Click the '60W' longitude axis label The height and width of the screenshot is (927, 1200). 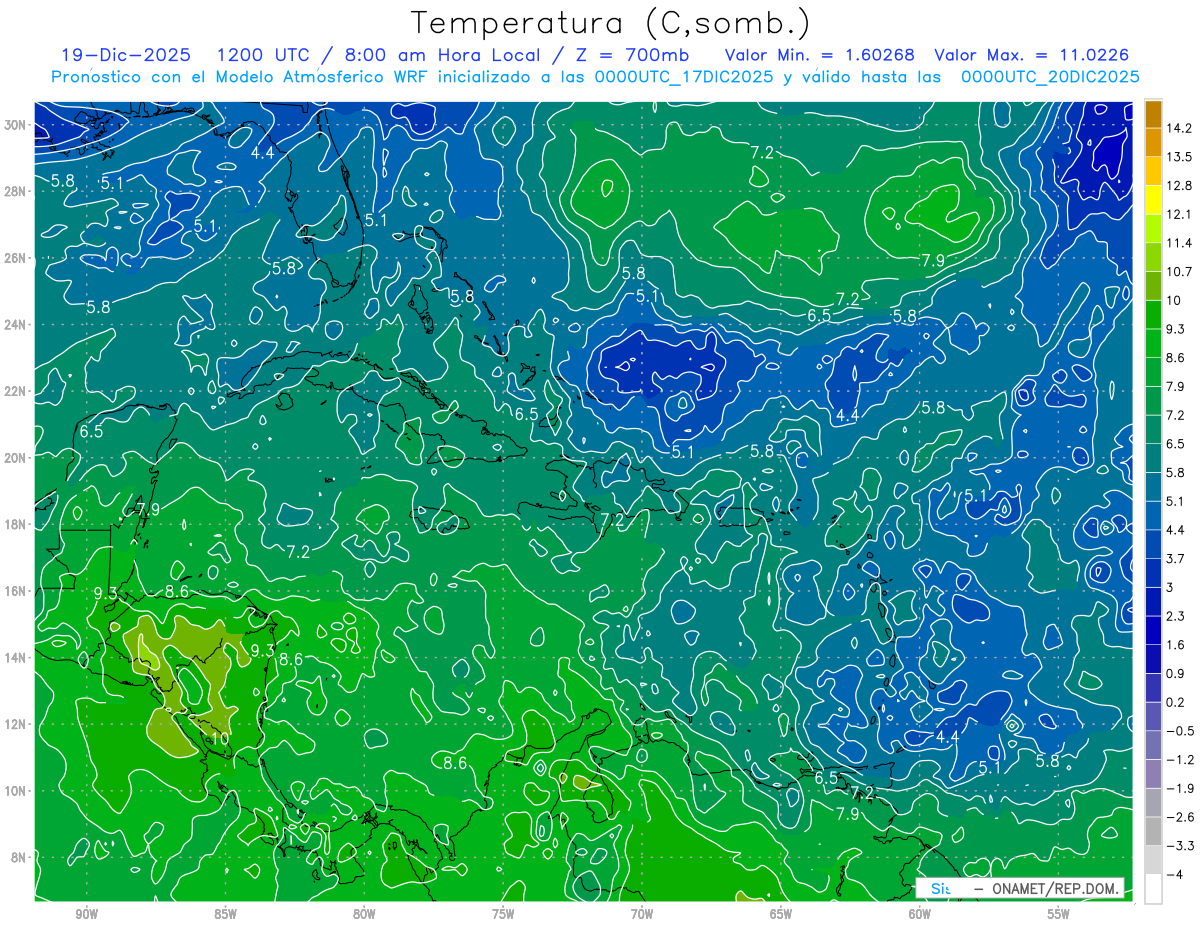click(x=920, y=914)
